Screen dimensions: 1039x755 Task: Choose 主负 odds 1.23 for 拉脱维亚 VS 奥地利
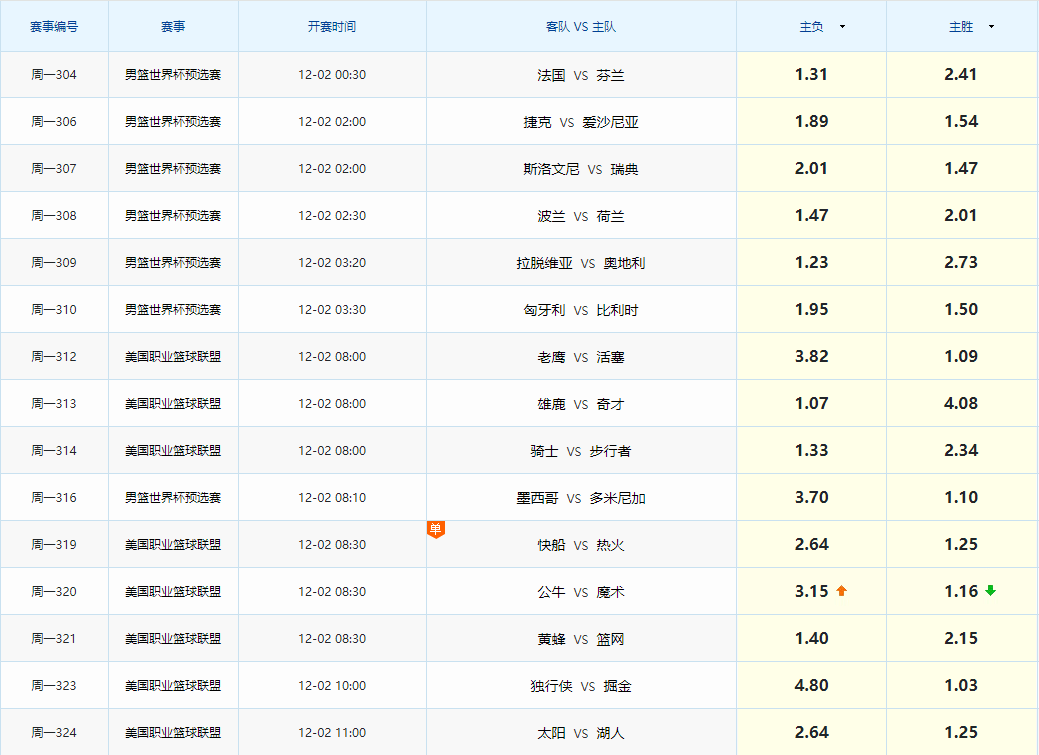point(811,262)
